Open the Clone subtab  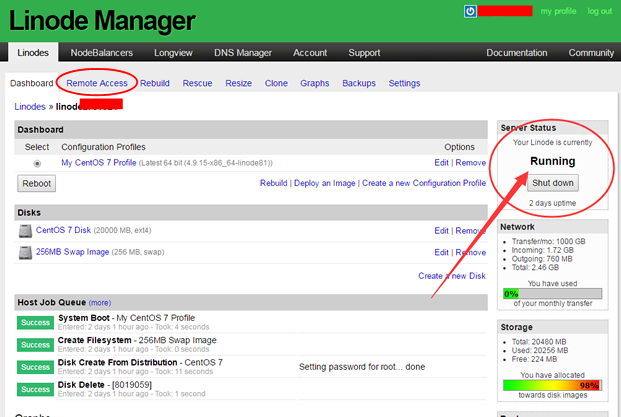tap(276, 83)
